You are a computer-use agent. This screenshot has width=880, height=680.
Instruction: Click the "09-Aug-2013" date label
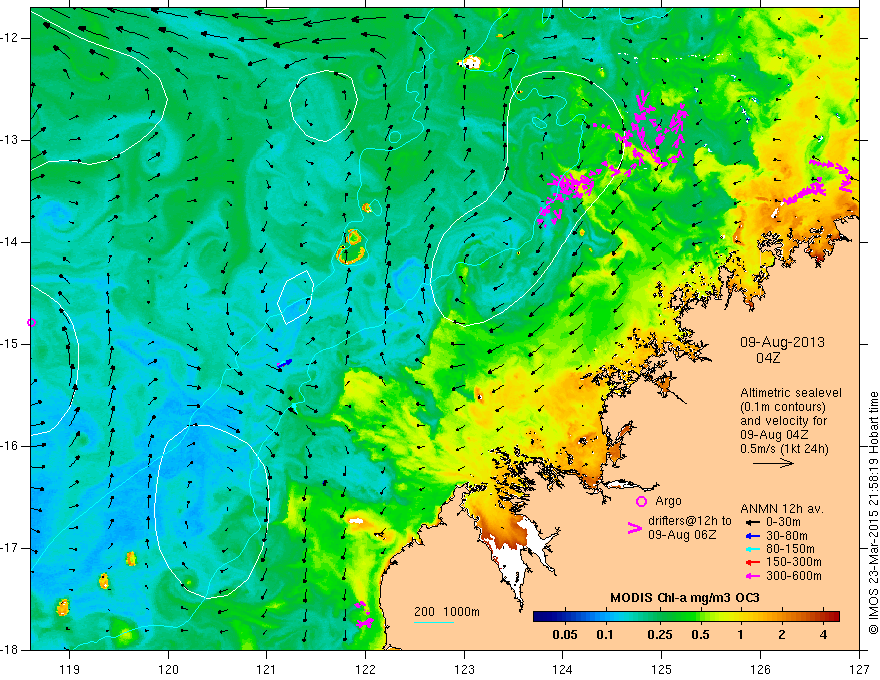coord(782,342)
